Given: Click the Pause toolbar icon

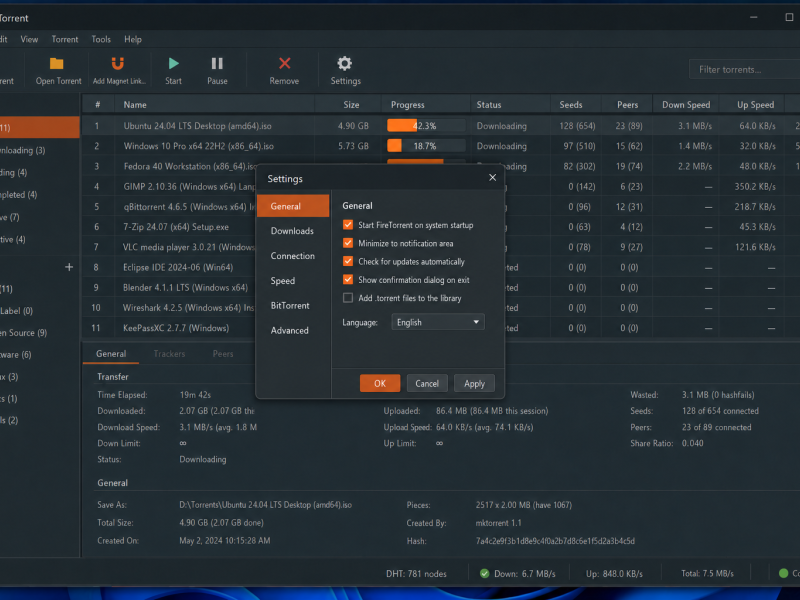Looking at the screenshot, I should (x=217, y=63).
